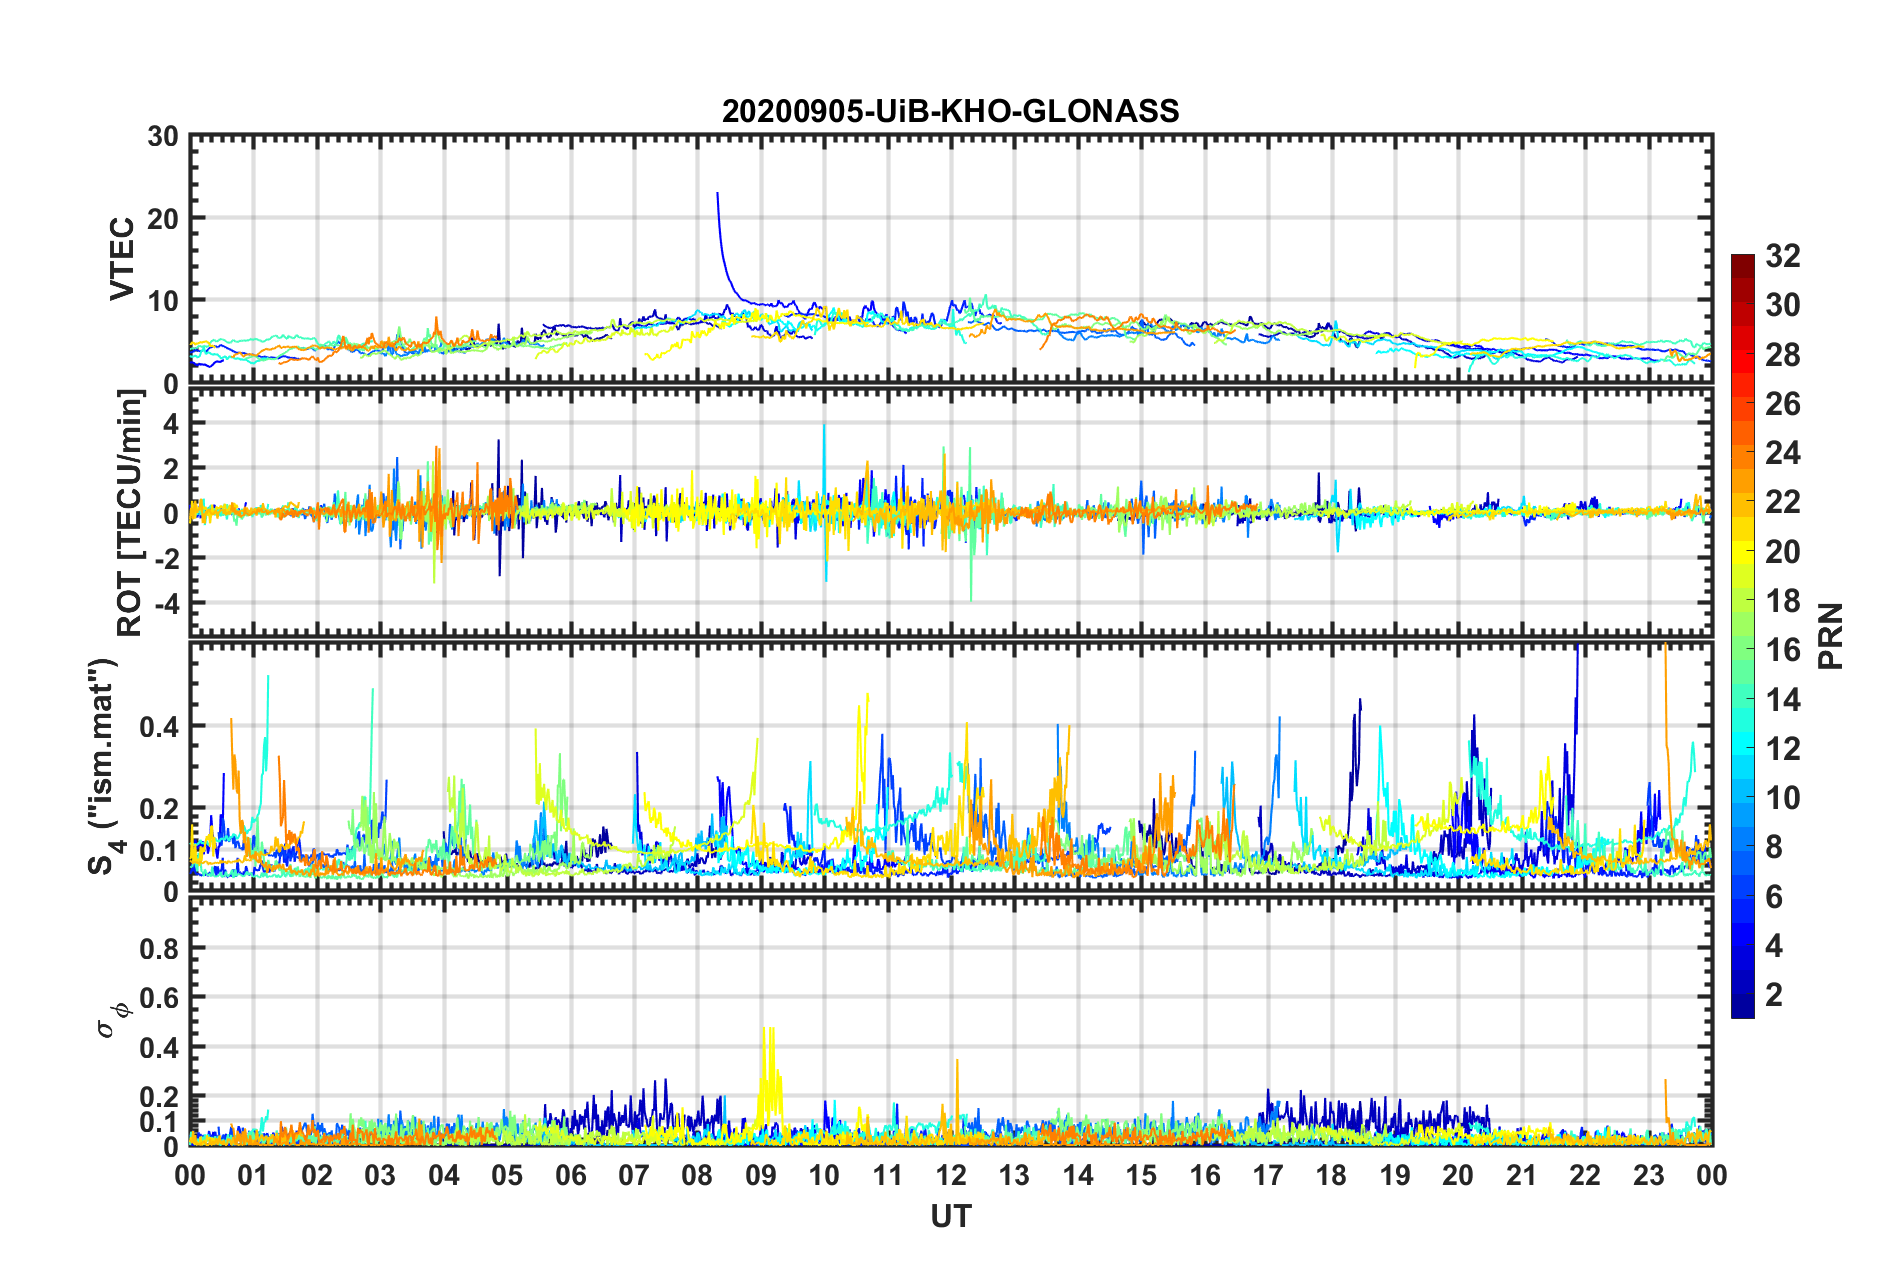Select the UT x-axis label
Screen dimensions: 1902x1272
click(x=950, y=1216)
